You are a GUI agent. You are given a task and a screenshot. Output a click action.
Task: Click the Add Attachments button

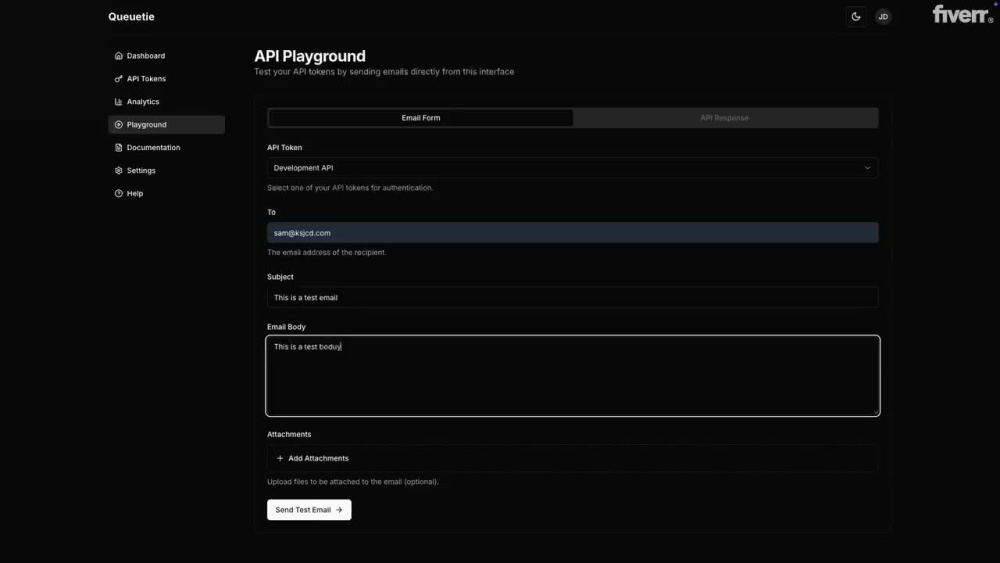click(573, 458)
